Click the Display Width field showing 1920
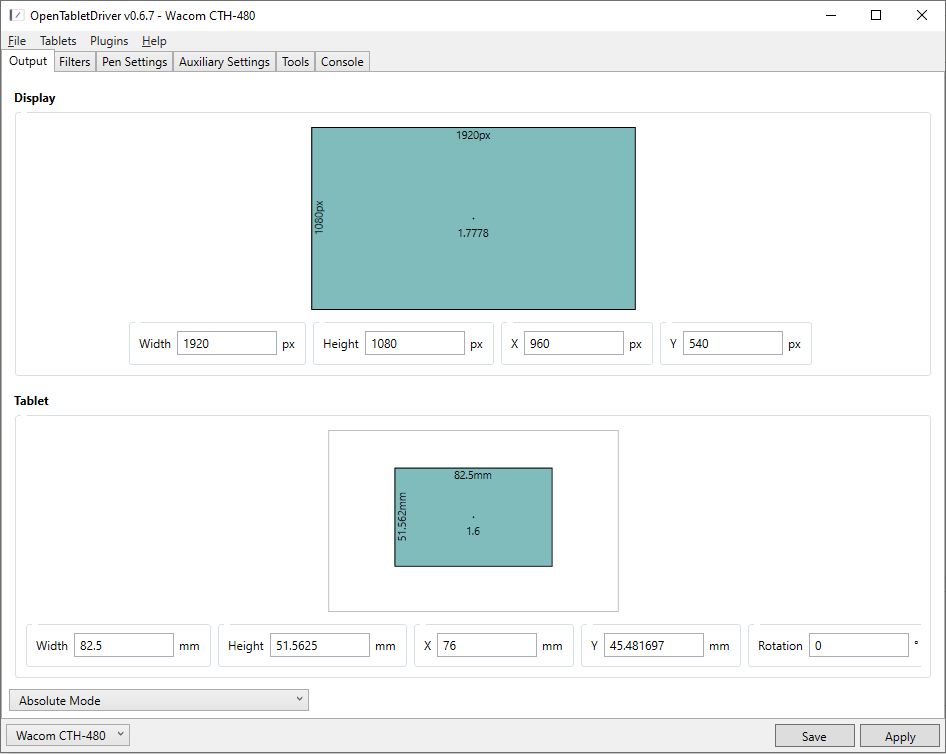Viewport: 946px width, 754px height. [227, 343]
